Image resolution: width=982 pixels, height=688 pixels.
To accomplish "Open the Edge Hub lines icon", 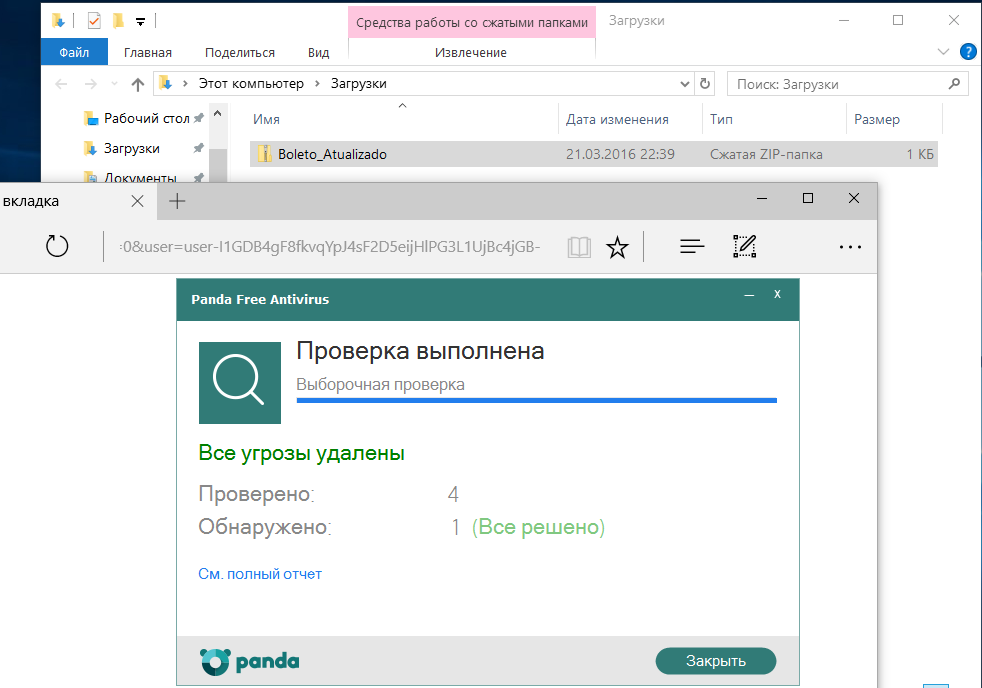I will (x=692, y=247).
